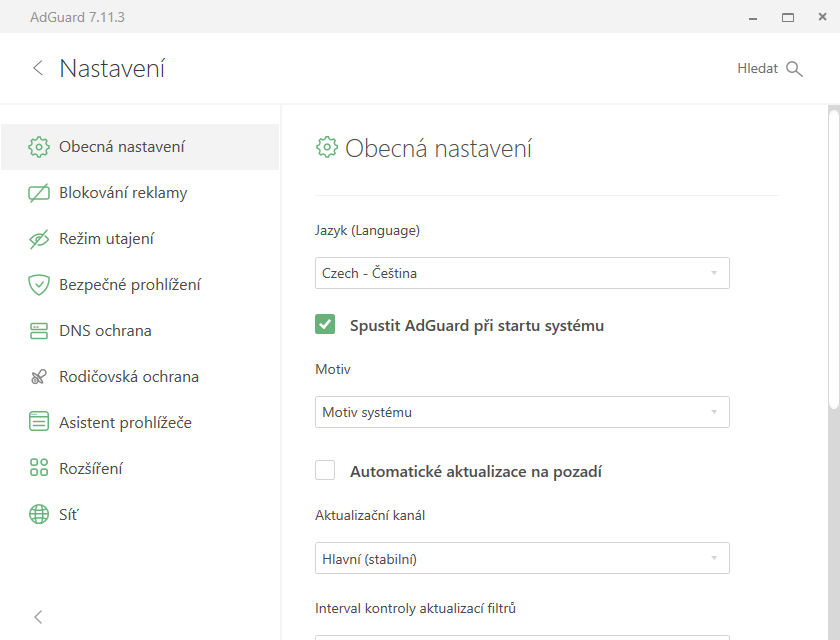Go back using arrow beside Nastavení
The width and height of the screenshot is (840, 640).
(x=38, y=68)
